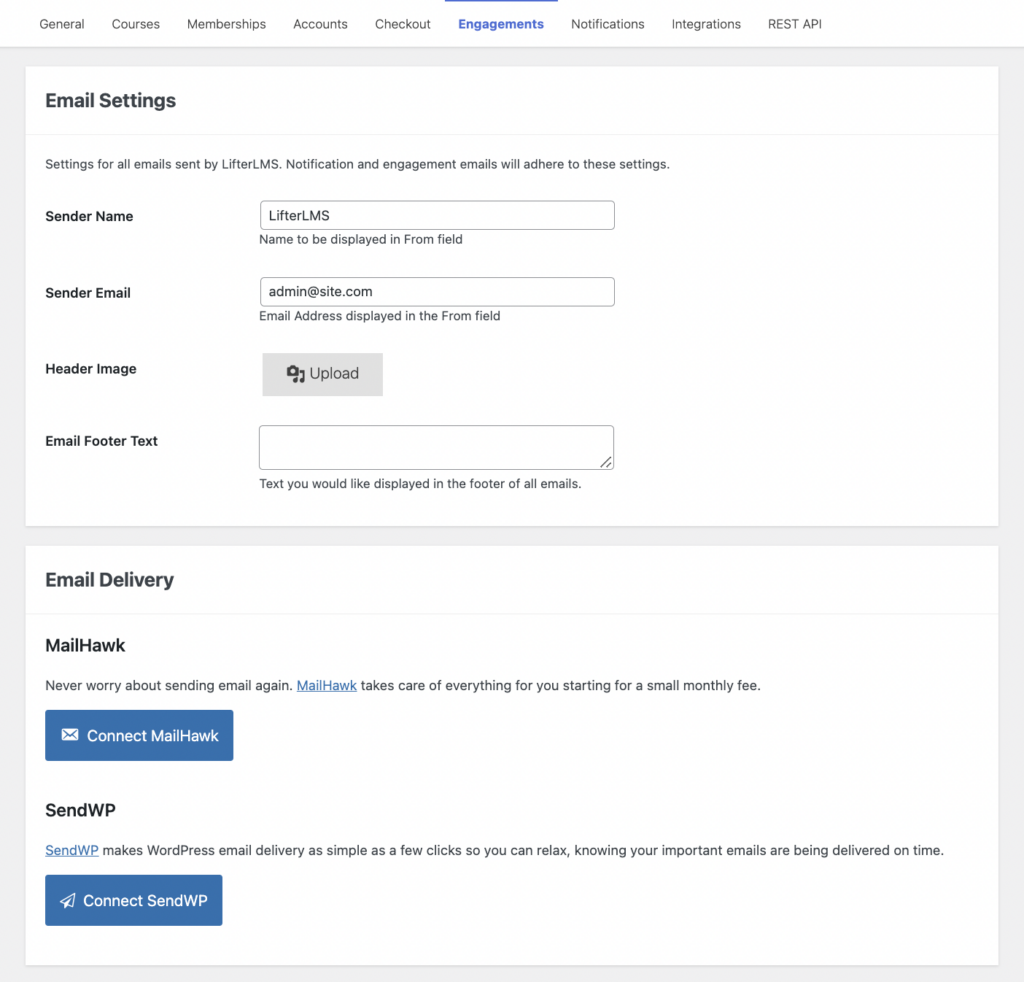Open the Accounts settings tab
This screenshot has width=1024, height=982.
click(320, 23)
